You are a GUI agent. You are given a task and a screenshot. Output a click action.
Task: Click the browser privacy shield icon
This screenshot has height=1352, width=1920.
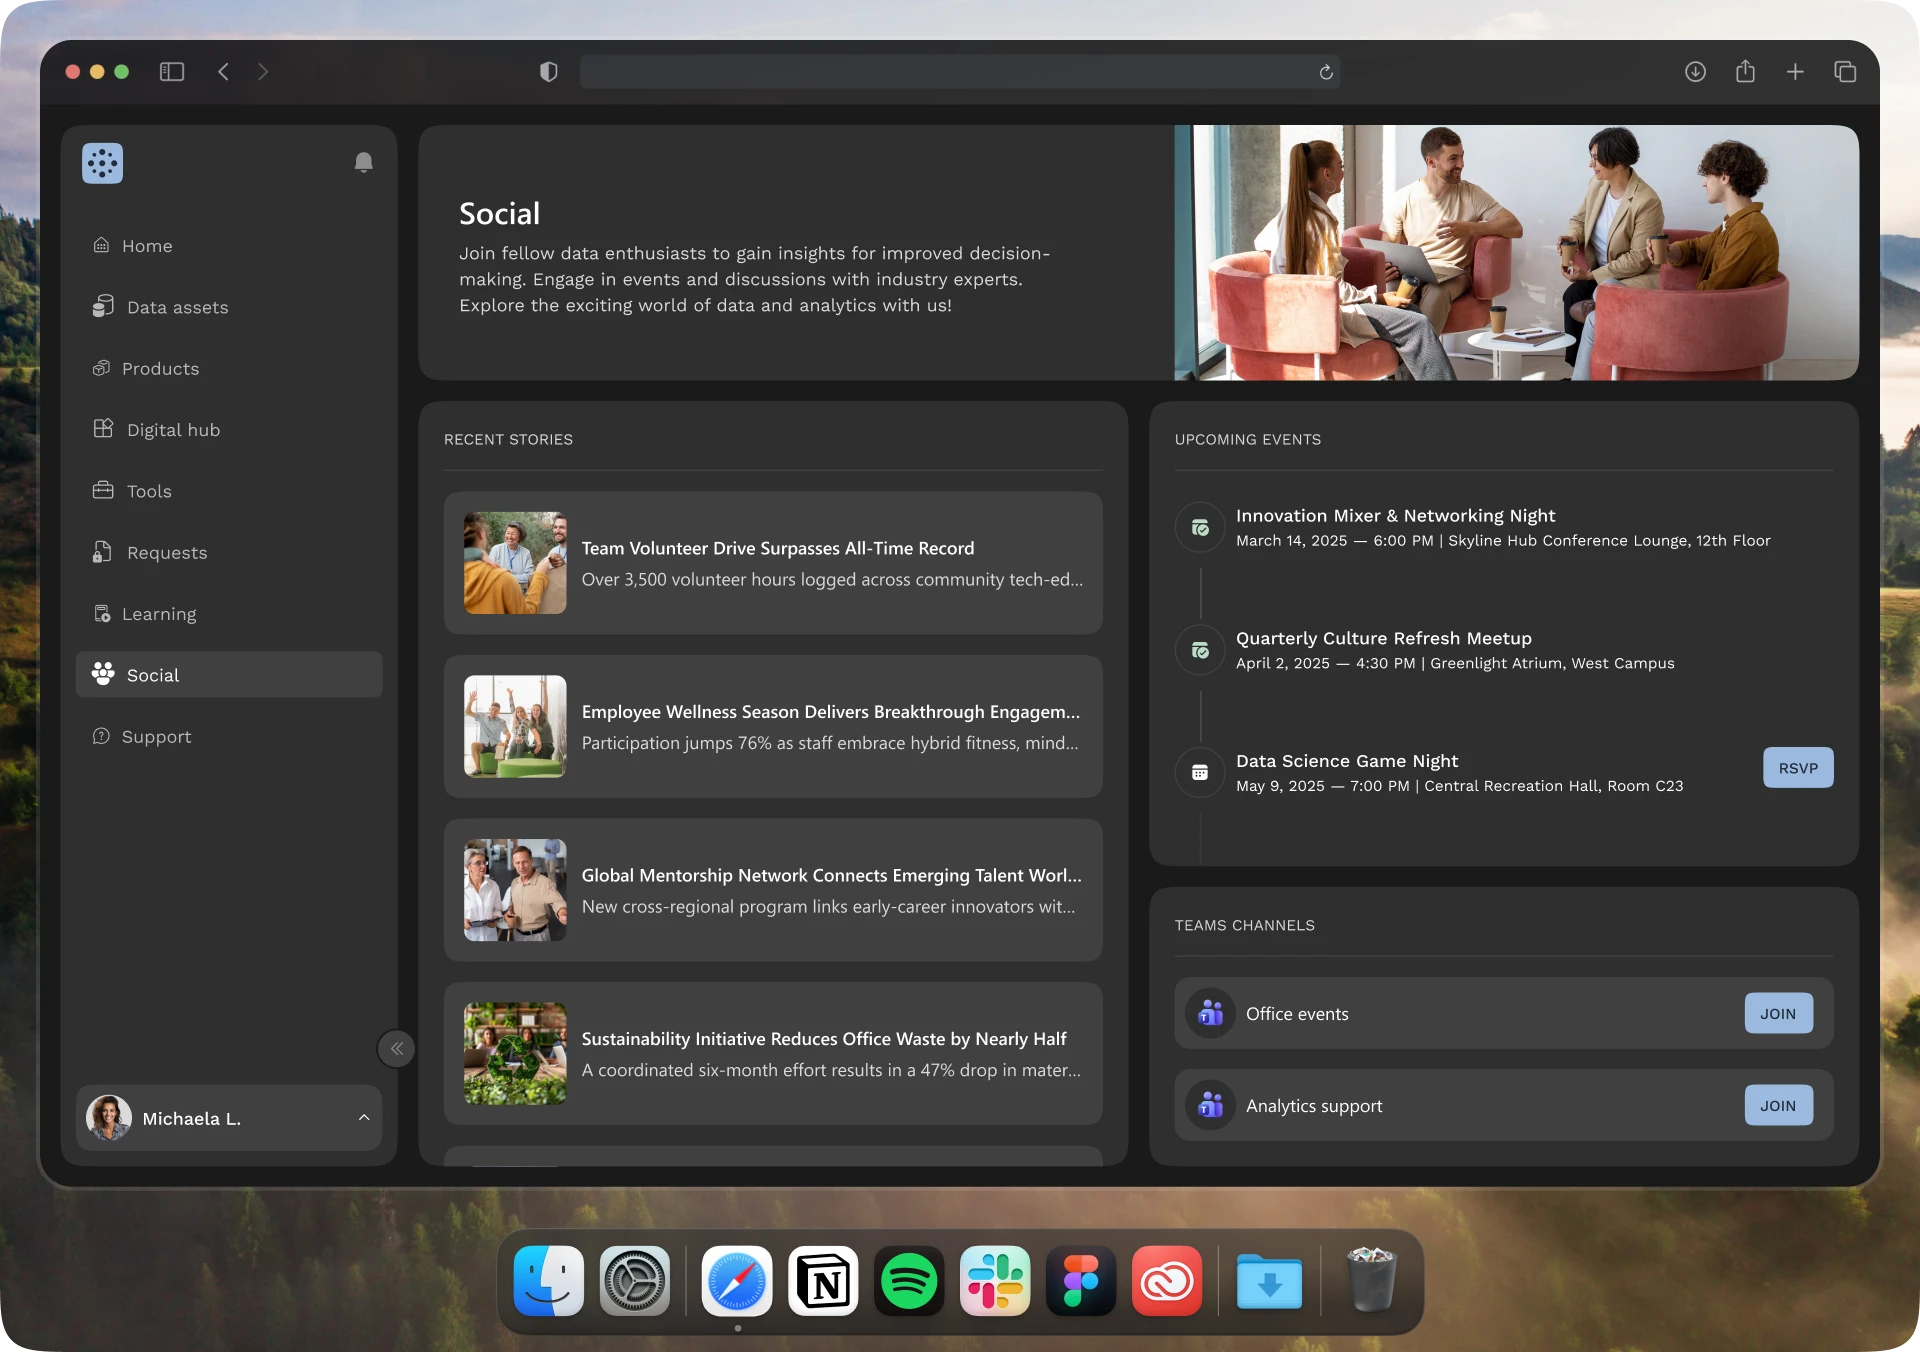(x=548, y=72)
